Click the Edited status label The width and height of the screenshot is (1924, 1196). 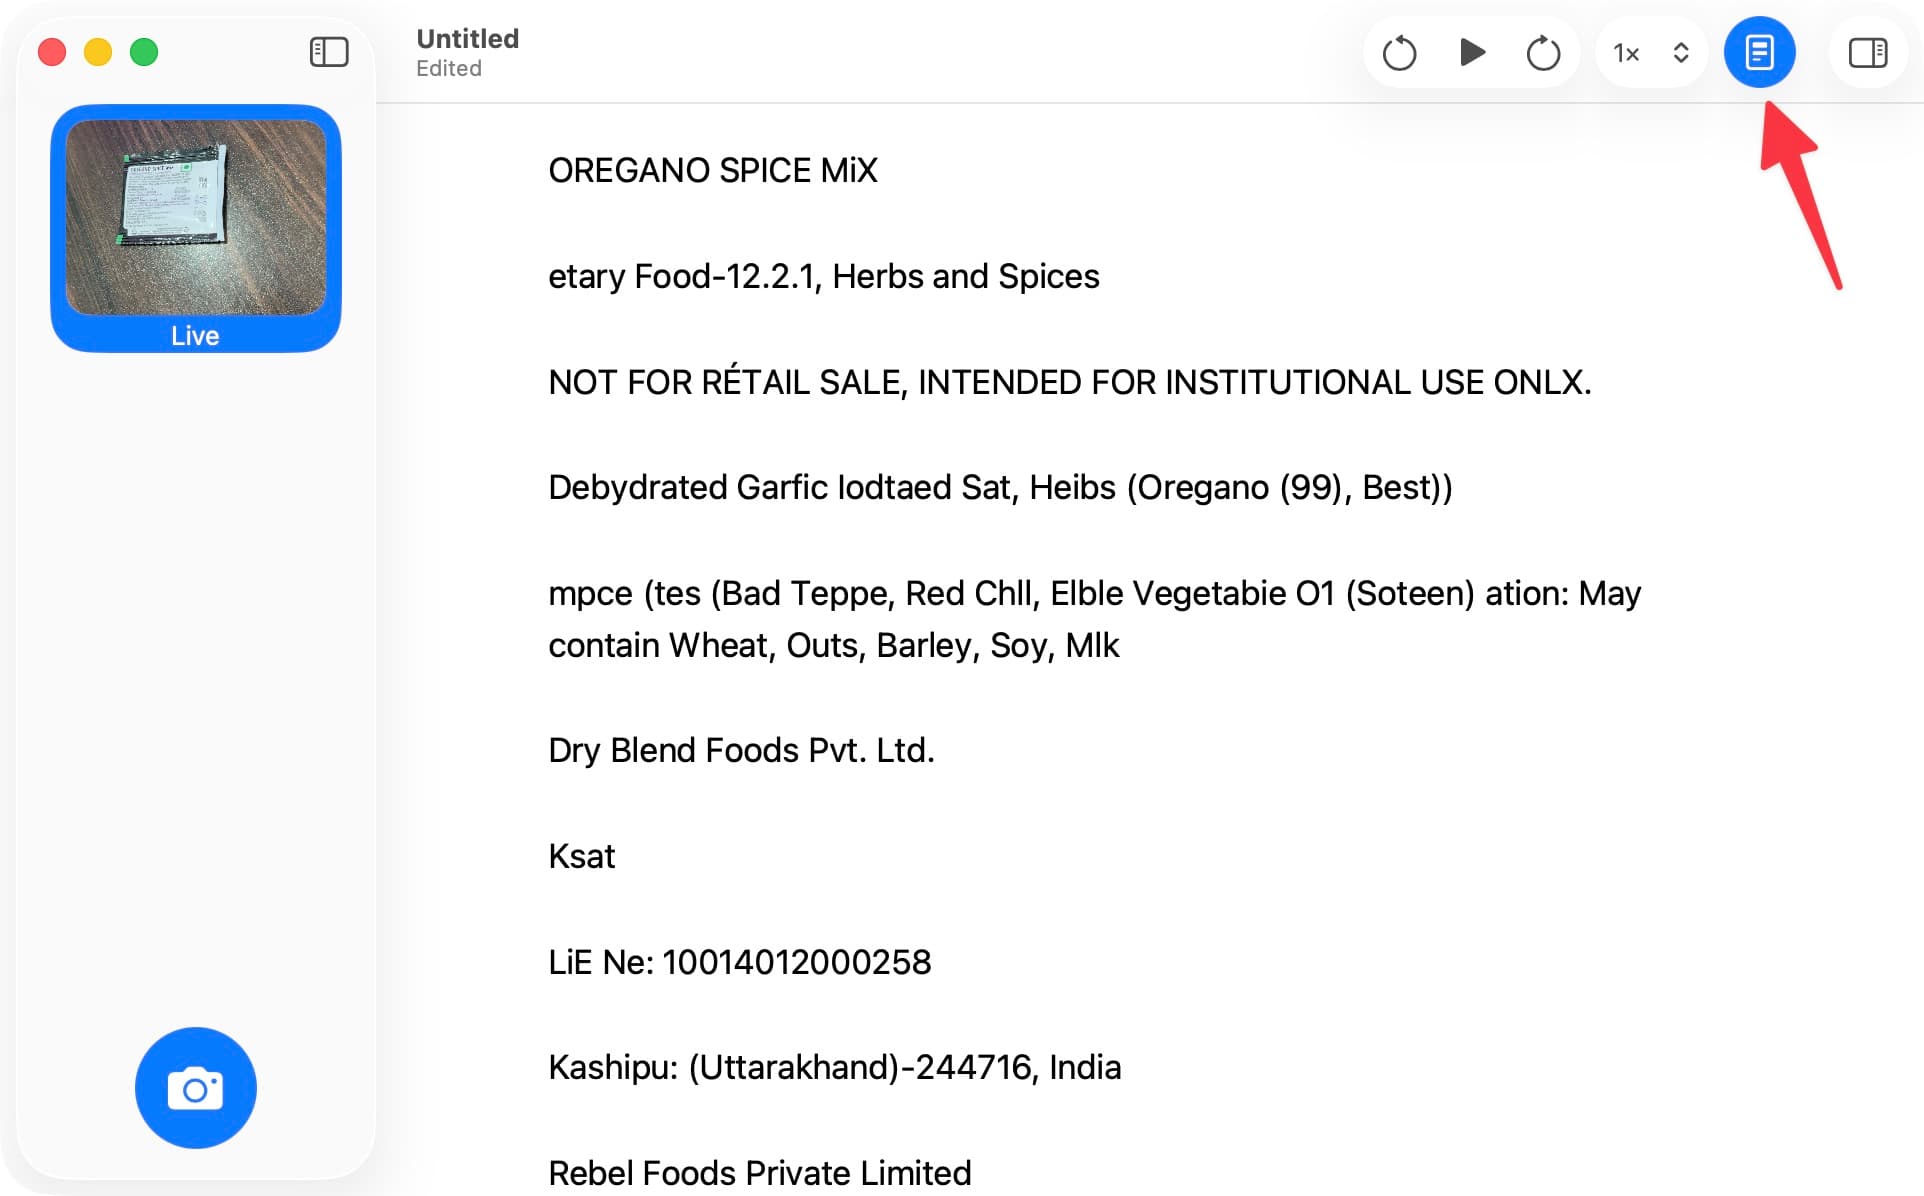(x=449, y=69)
